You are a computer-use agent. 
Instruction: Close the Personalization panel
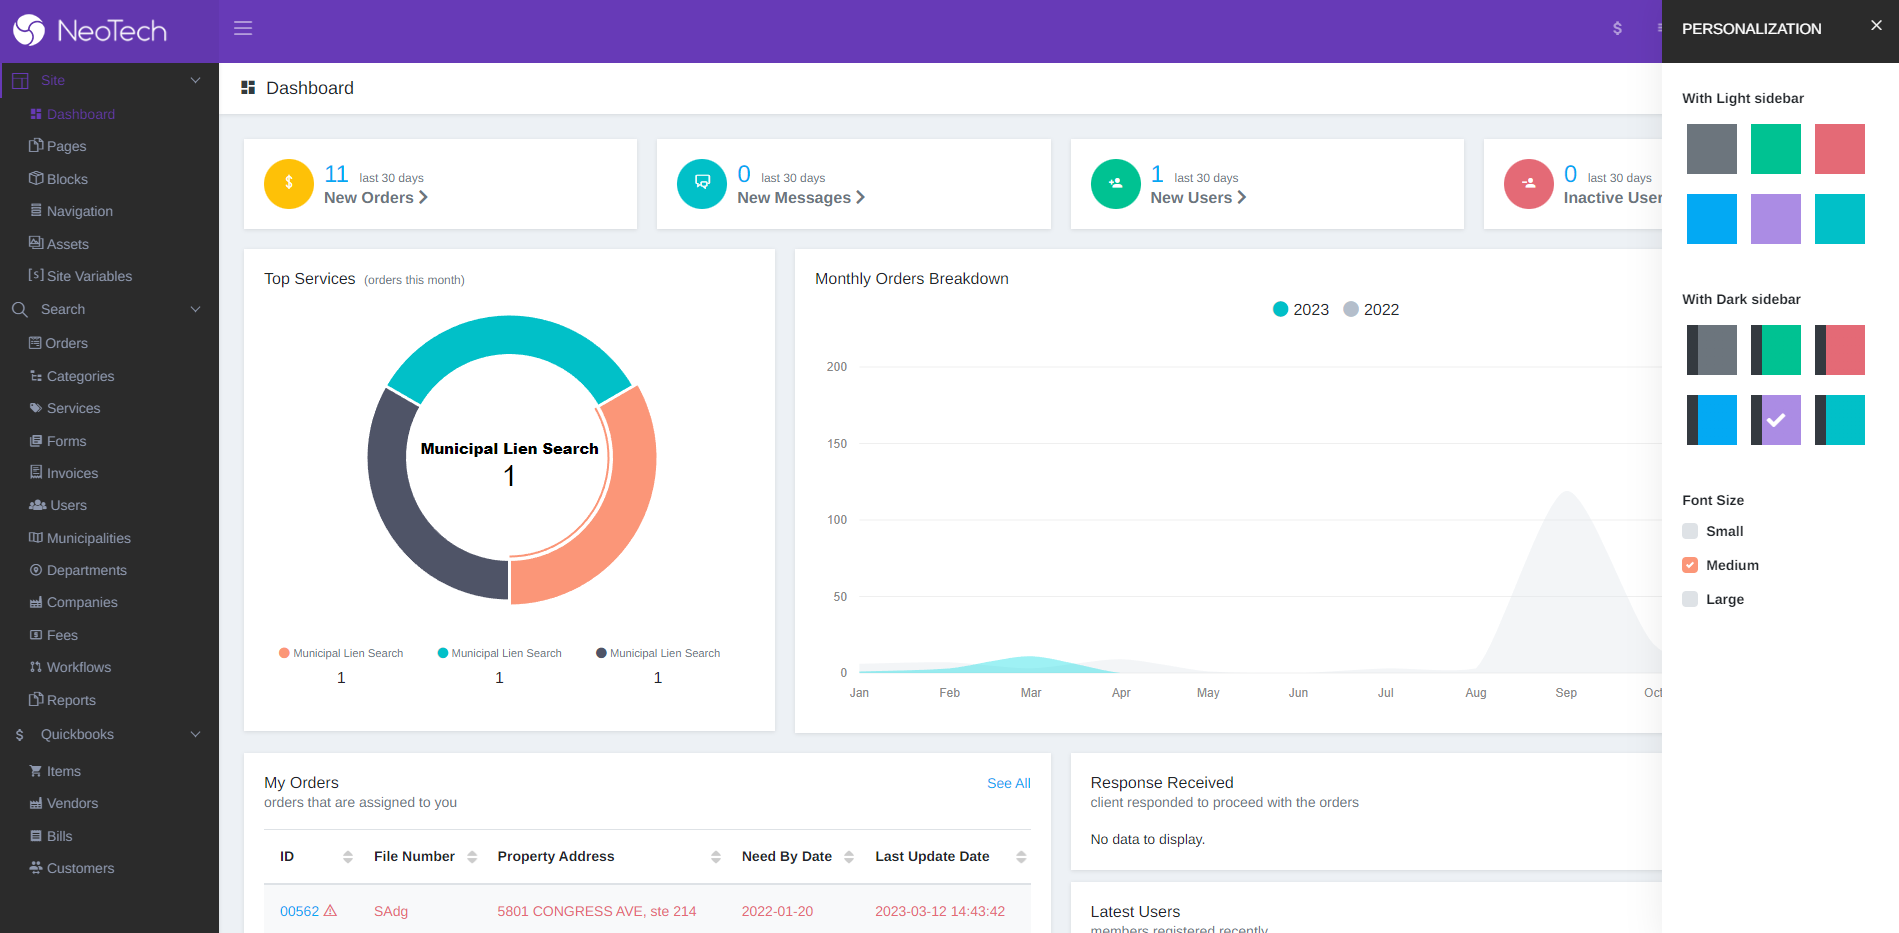pyautogui.click(x=1876, y=26)
